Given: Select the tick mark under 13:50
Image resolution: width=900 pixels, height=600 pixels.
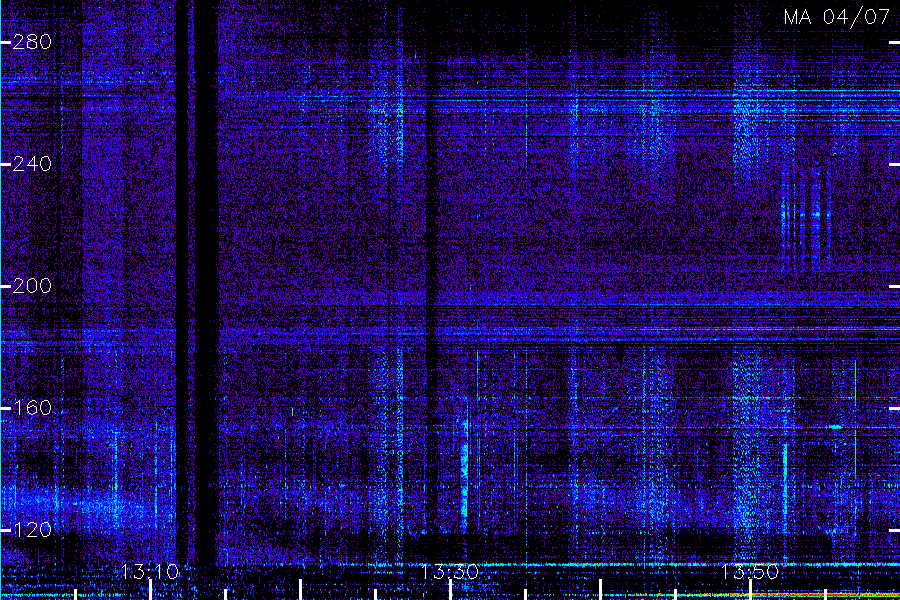Looking at the screenshot, I should tap(751, 590).
